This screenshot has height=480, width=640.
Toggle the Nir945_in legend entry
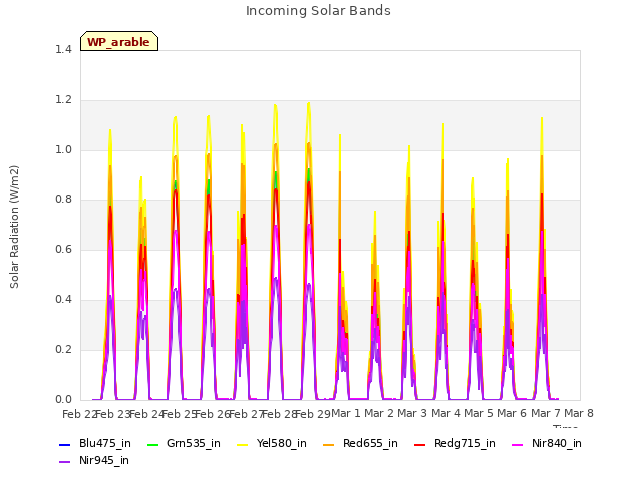click(x=94, y=460)
